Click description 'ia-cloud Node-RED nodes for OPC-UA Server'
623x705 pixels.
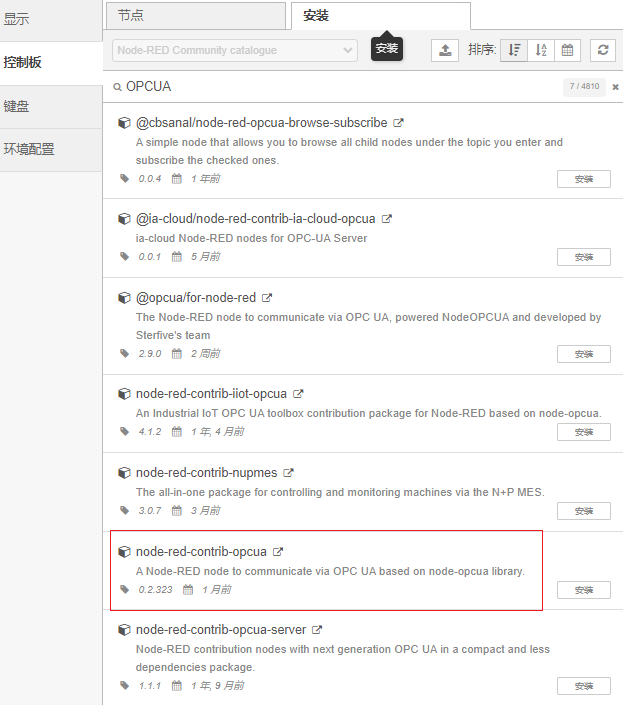coord(251,238)
